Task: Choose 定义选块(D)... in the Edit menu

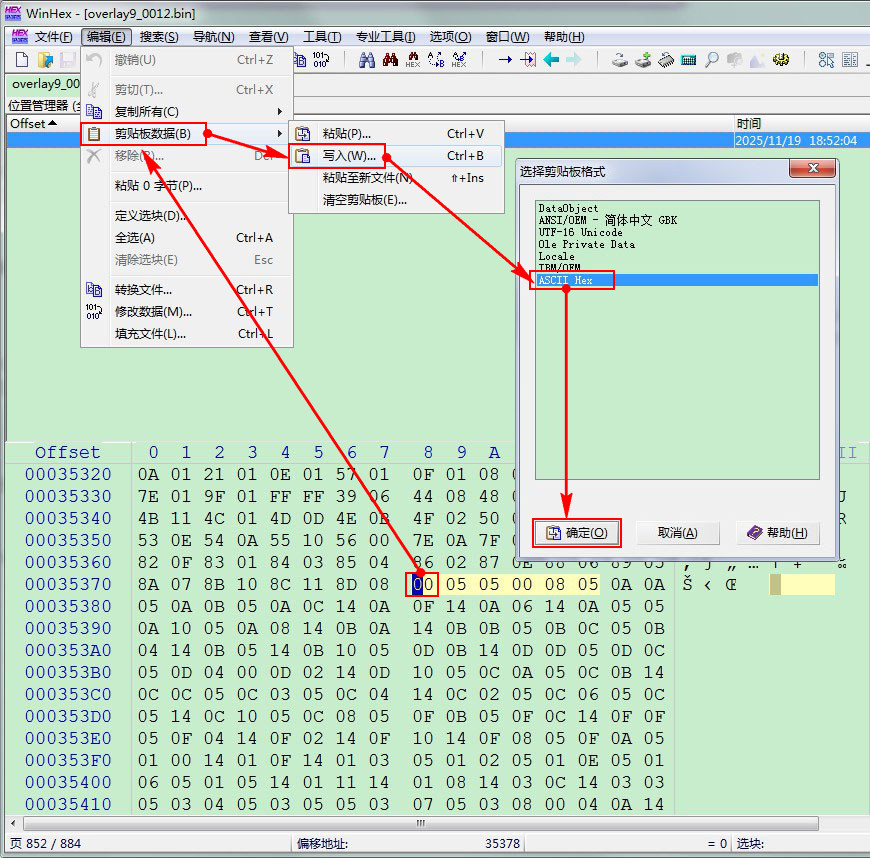Action: coord(186,215)
